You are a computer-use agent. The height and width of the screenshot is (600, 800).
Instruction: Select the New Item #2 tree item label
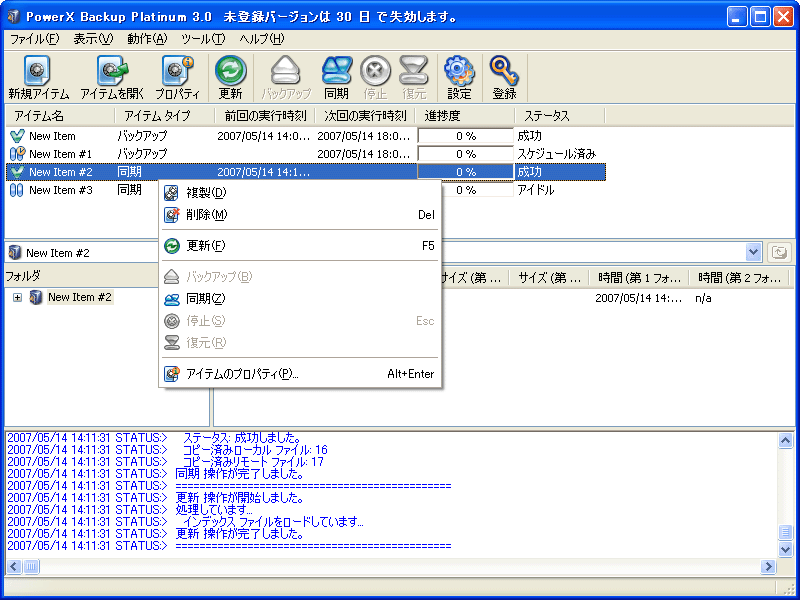pos(80,297)
